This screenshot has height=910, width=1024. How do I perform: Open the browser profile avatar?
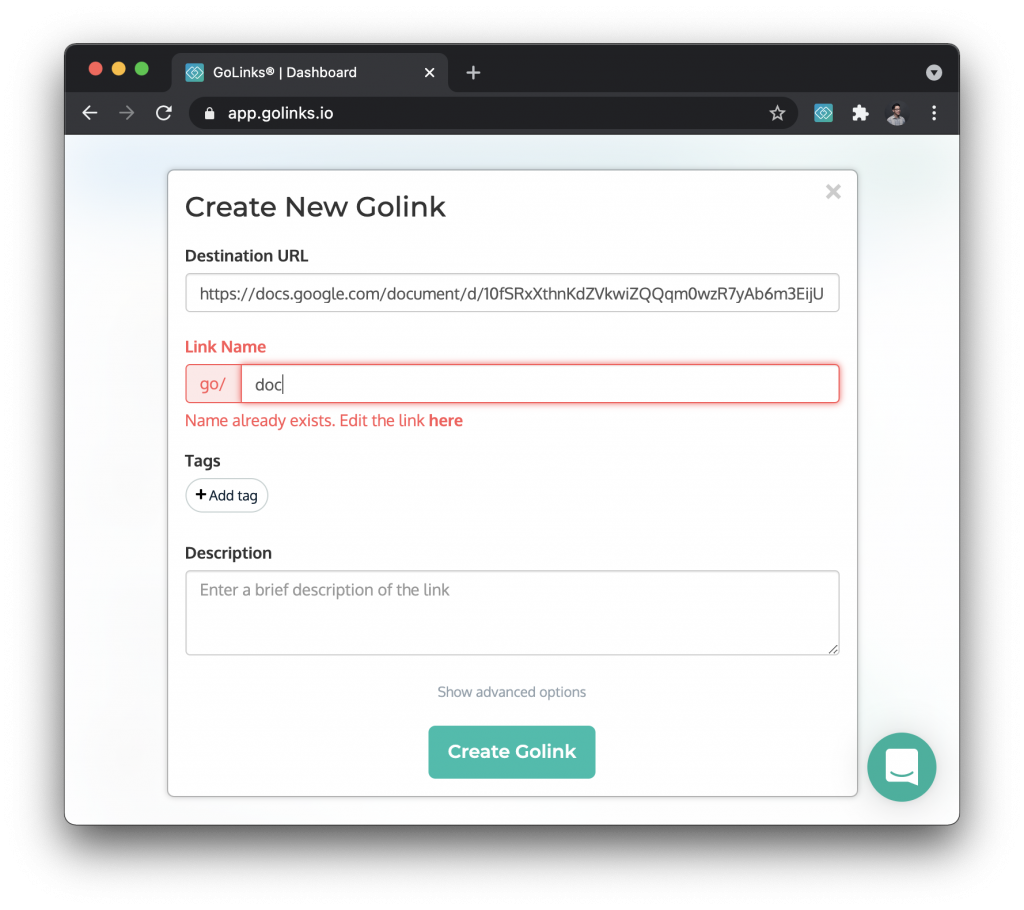[x=896, y=113]
